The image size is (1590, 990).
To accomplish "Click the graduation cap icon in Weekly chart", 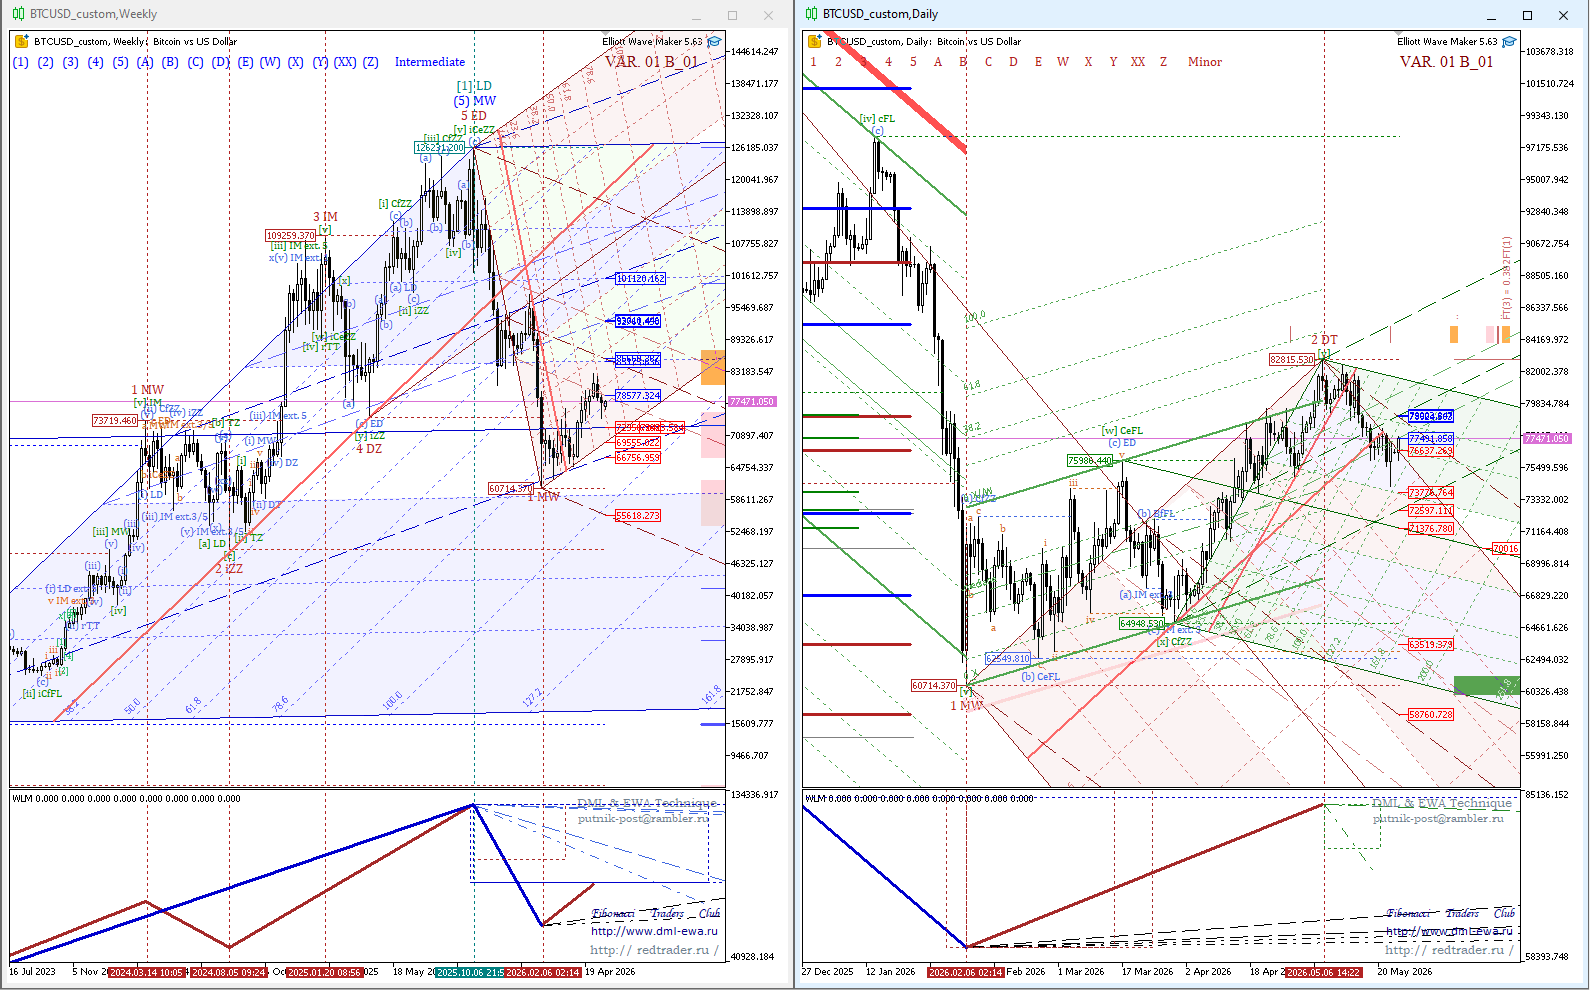I will [714, 42].
